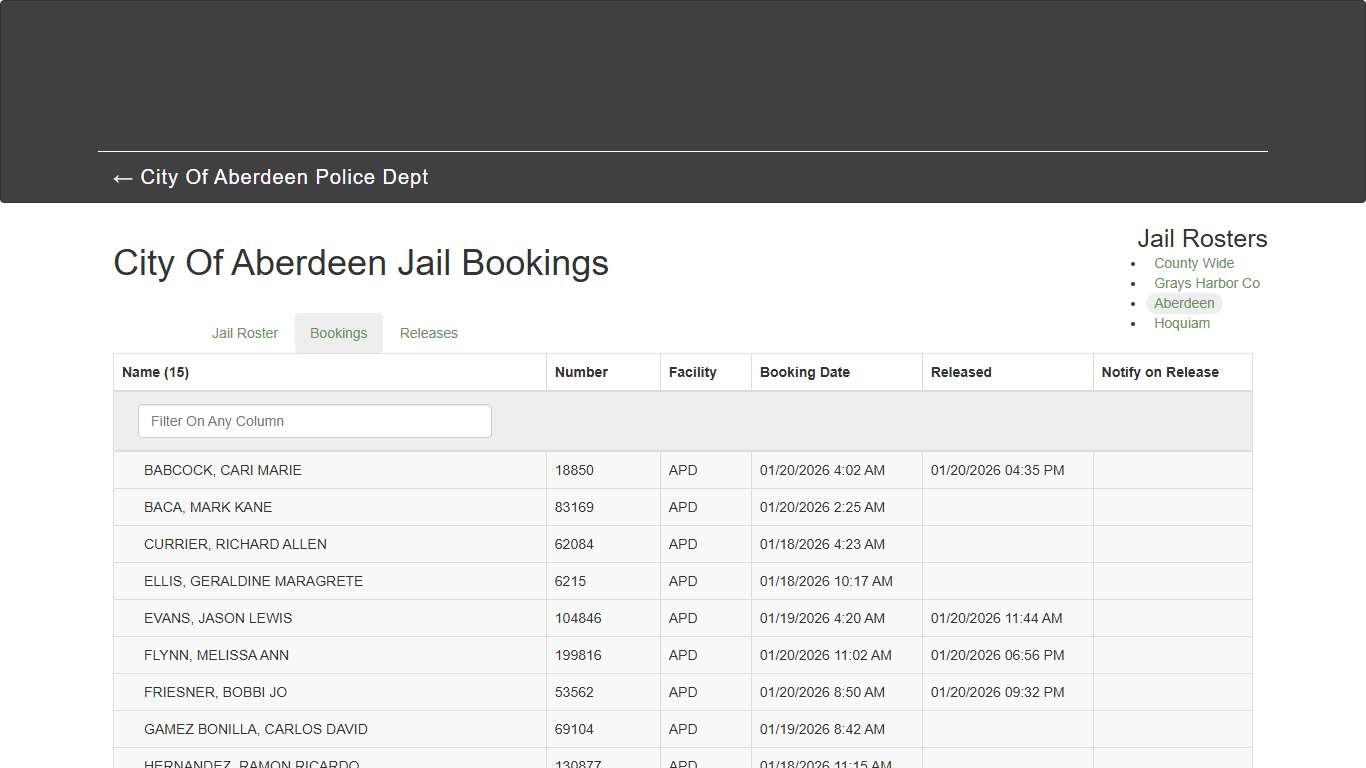Image resolution: width=1366 pixels, height=768 pixels.
Task: Sort the table by Released column
Action: (x=960, y=371)
